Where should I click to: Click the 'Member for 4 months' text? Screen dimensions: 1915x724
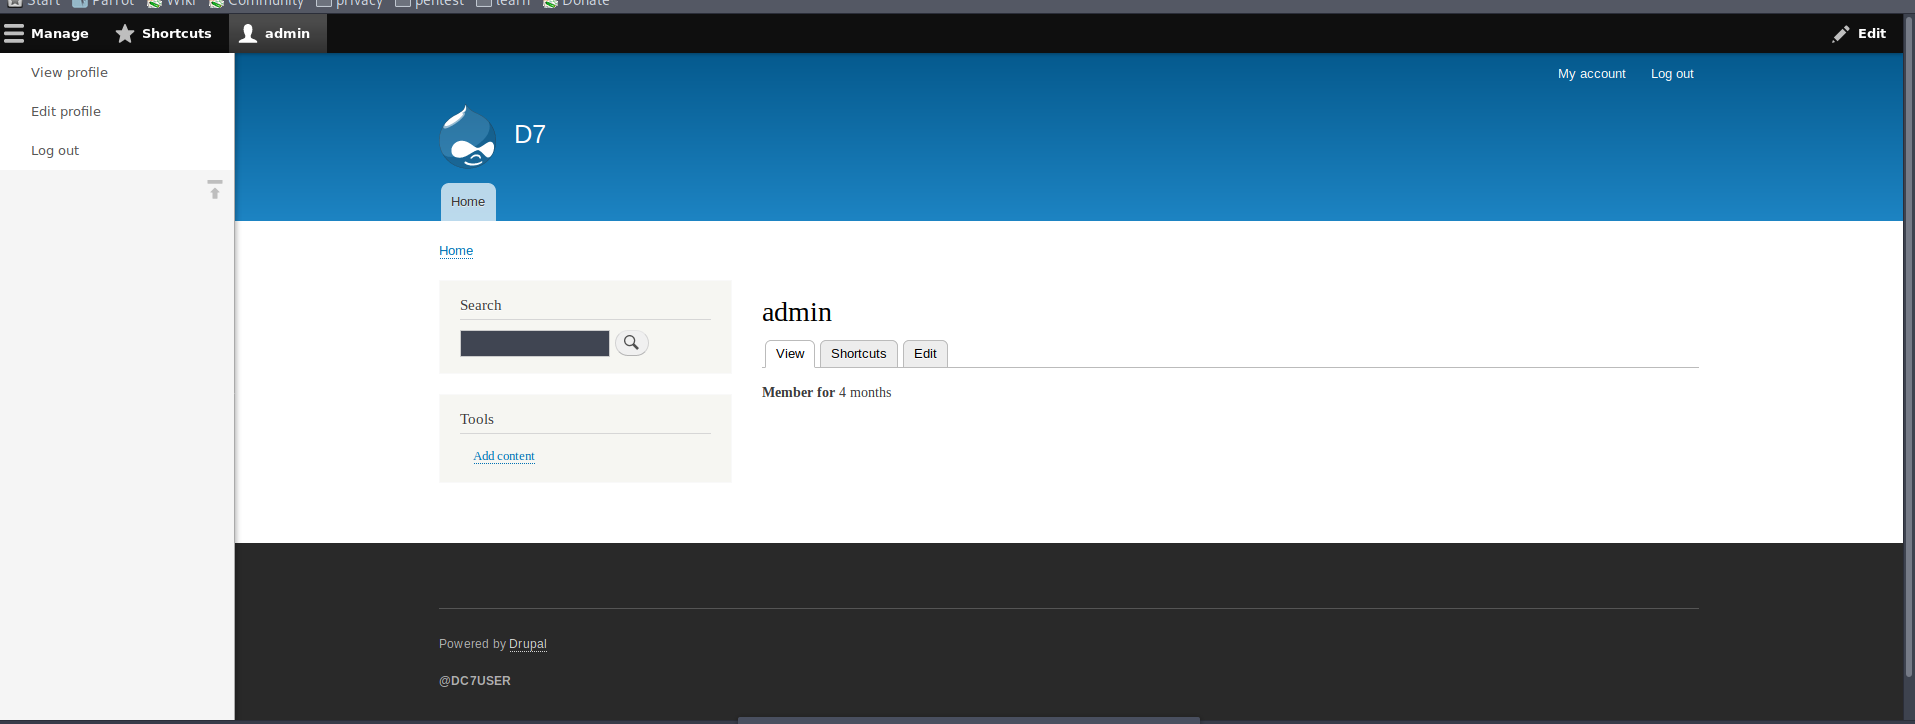click(x=826, y=393)
